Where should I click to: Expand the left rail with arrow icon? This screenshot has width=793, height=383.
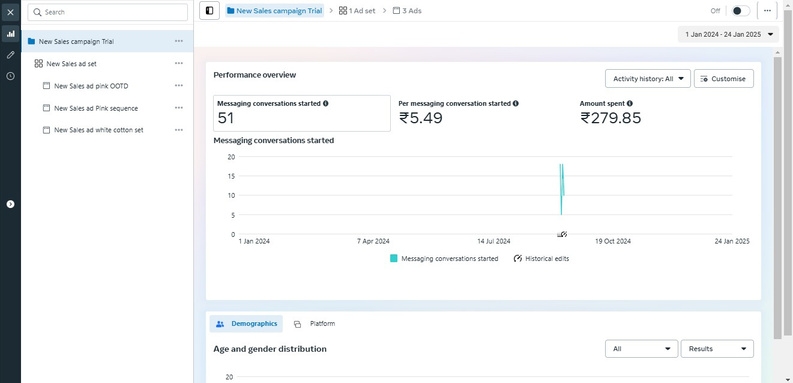(10, 204)
